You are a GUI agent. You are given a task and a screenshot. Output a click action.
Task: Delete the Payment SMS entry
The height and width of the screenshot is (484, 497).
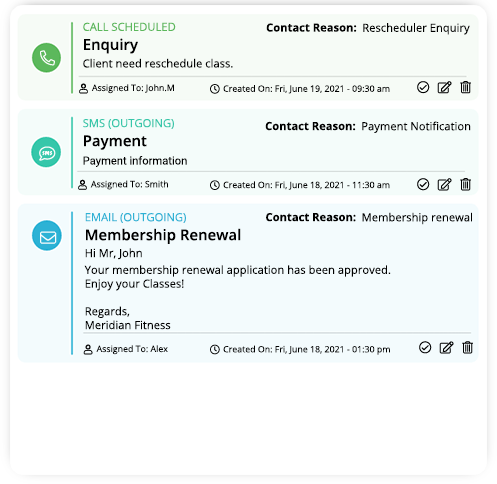click(x=465, y=184)
